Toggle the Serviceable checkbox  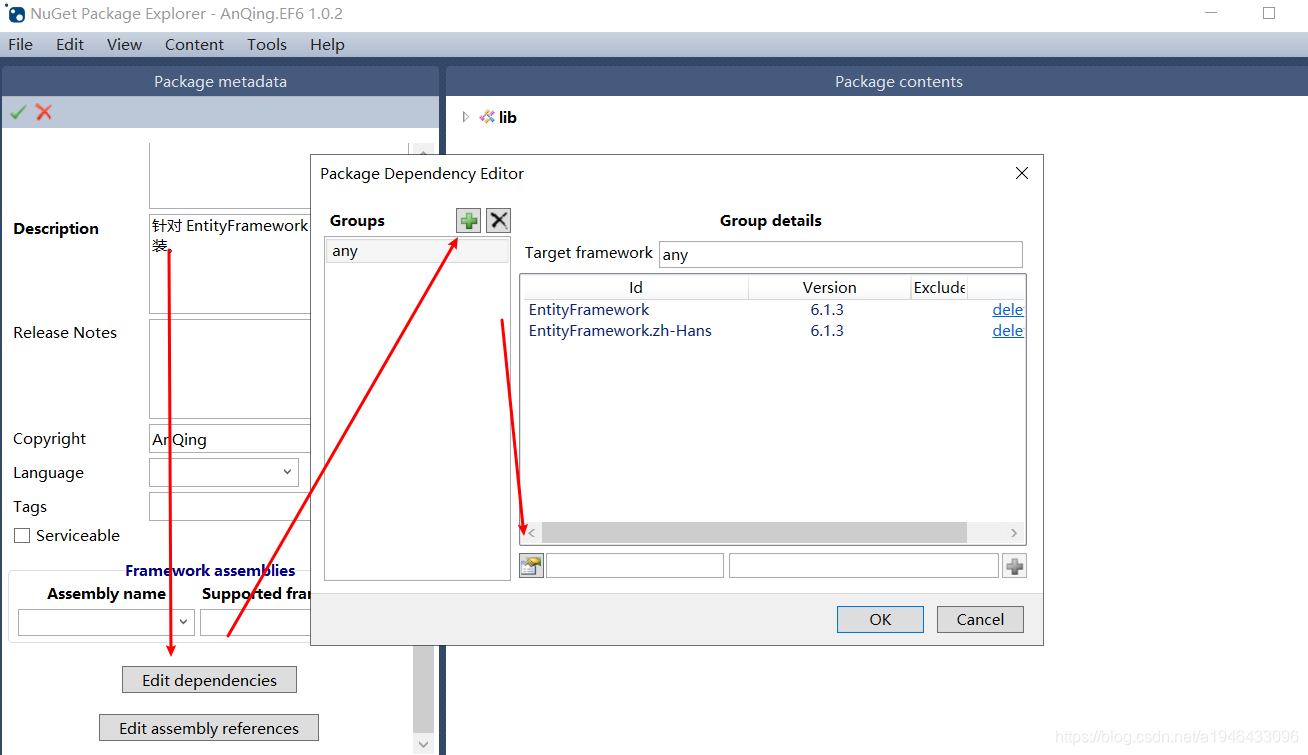point(22,535)
